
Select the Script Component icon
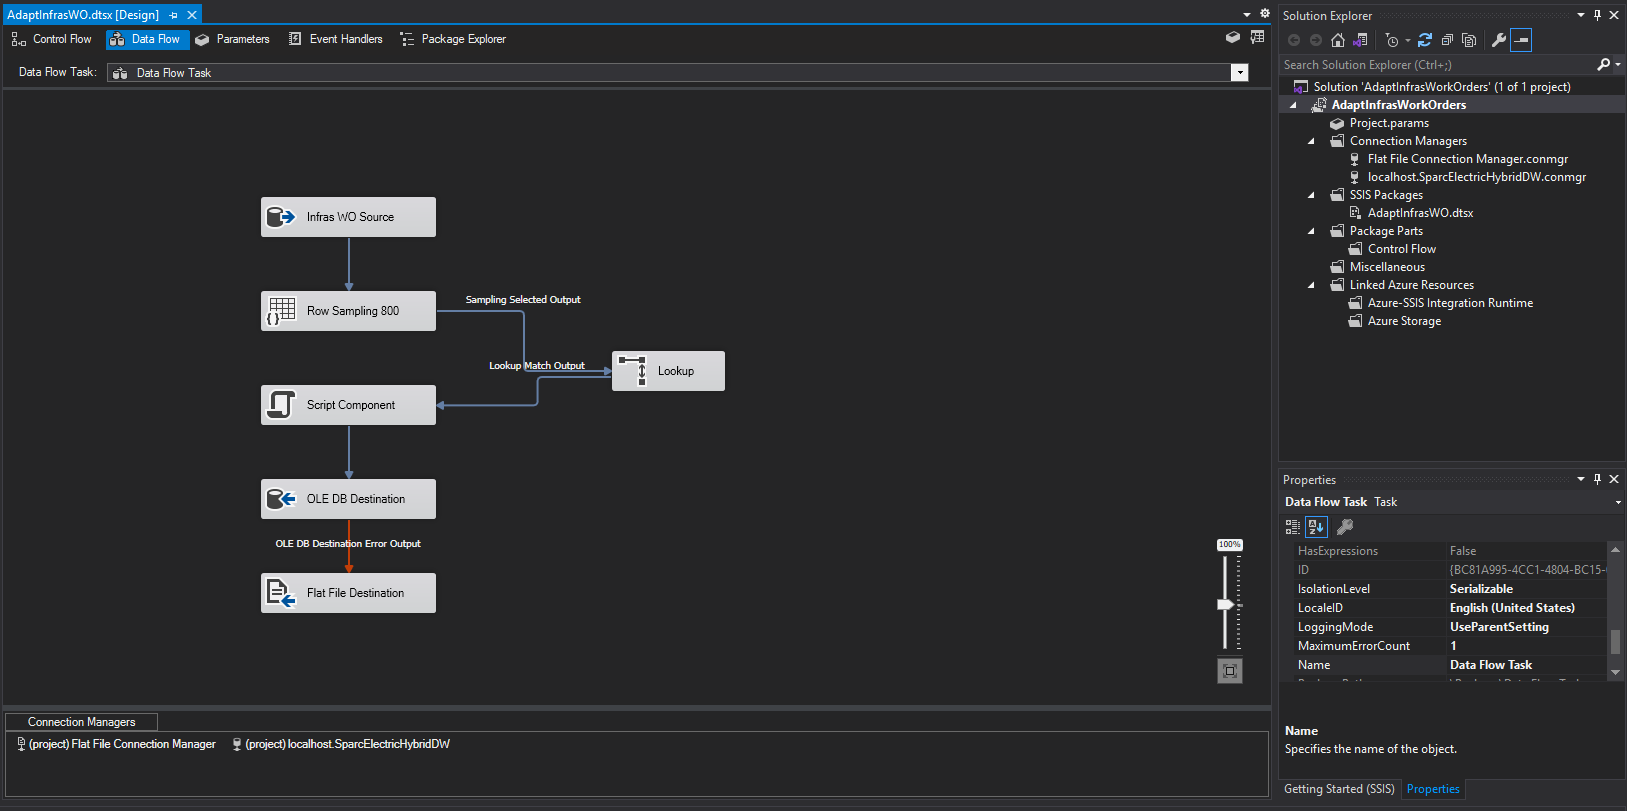pos(281,405)
